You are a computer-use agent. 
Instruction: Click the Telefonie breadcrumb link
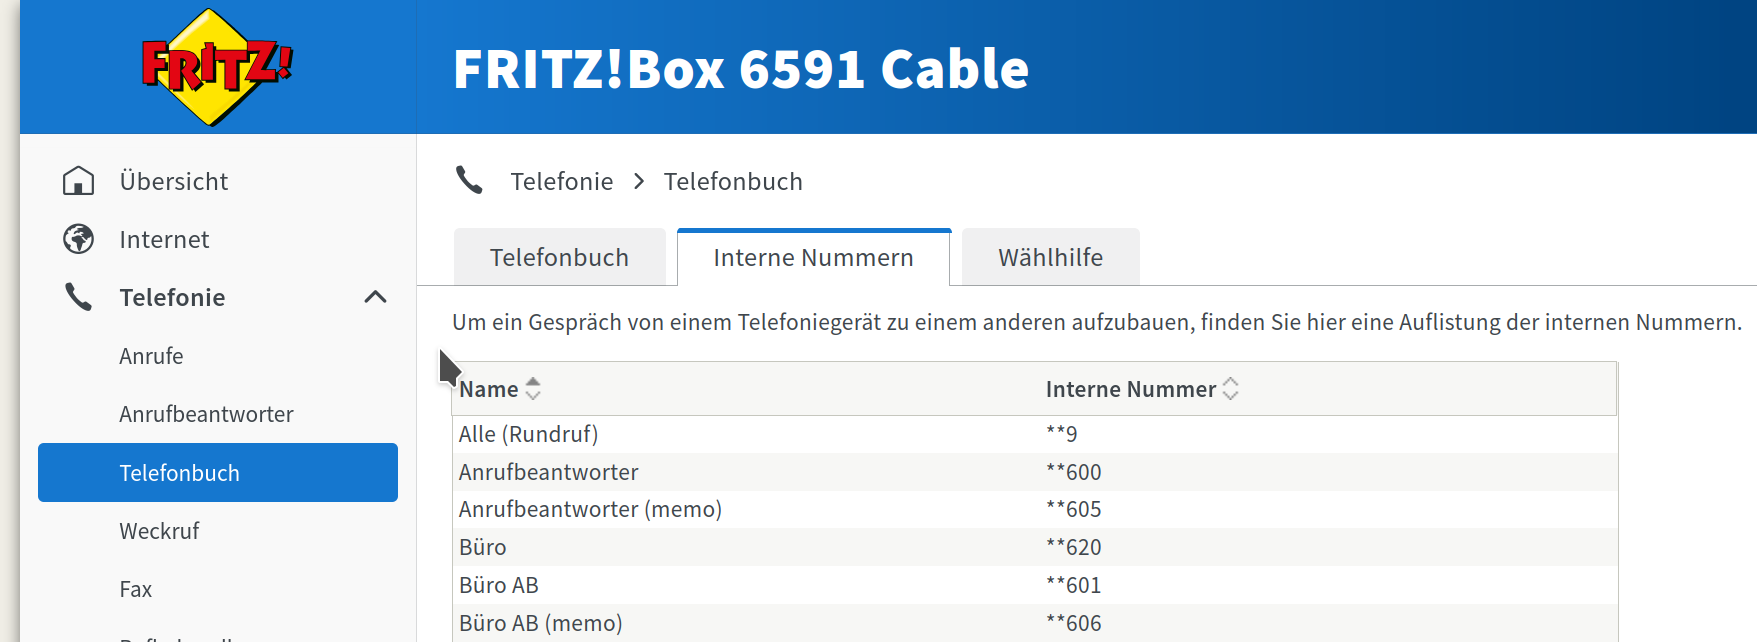[562, 181]
